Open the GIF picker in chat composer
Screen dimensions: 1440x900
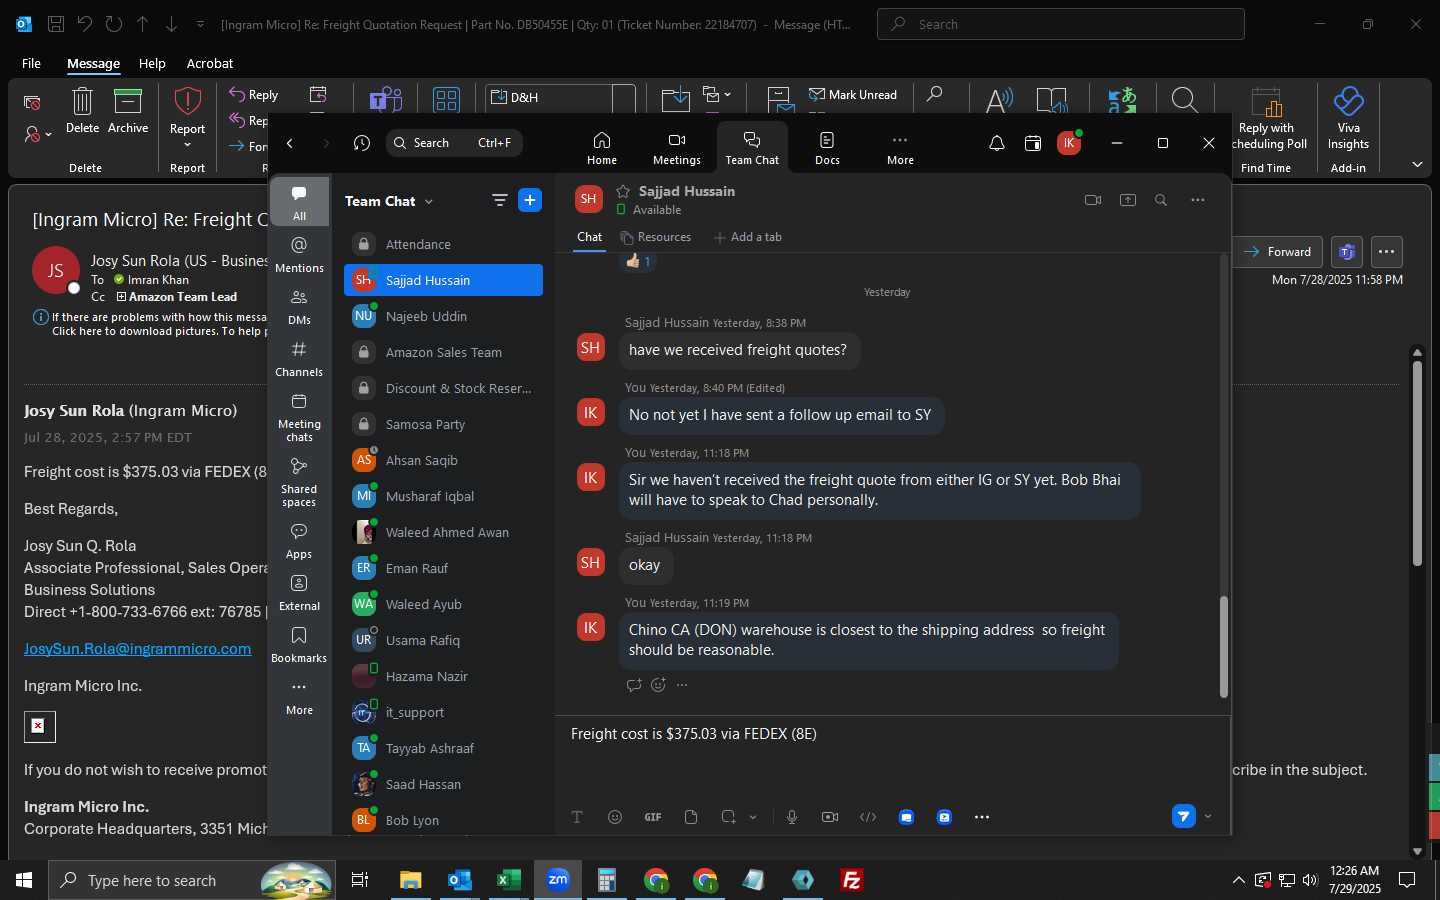(x=653, y=817)
